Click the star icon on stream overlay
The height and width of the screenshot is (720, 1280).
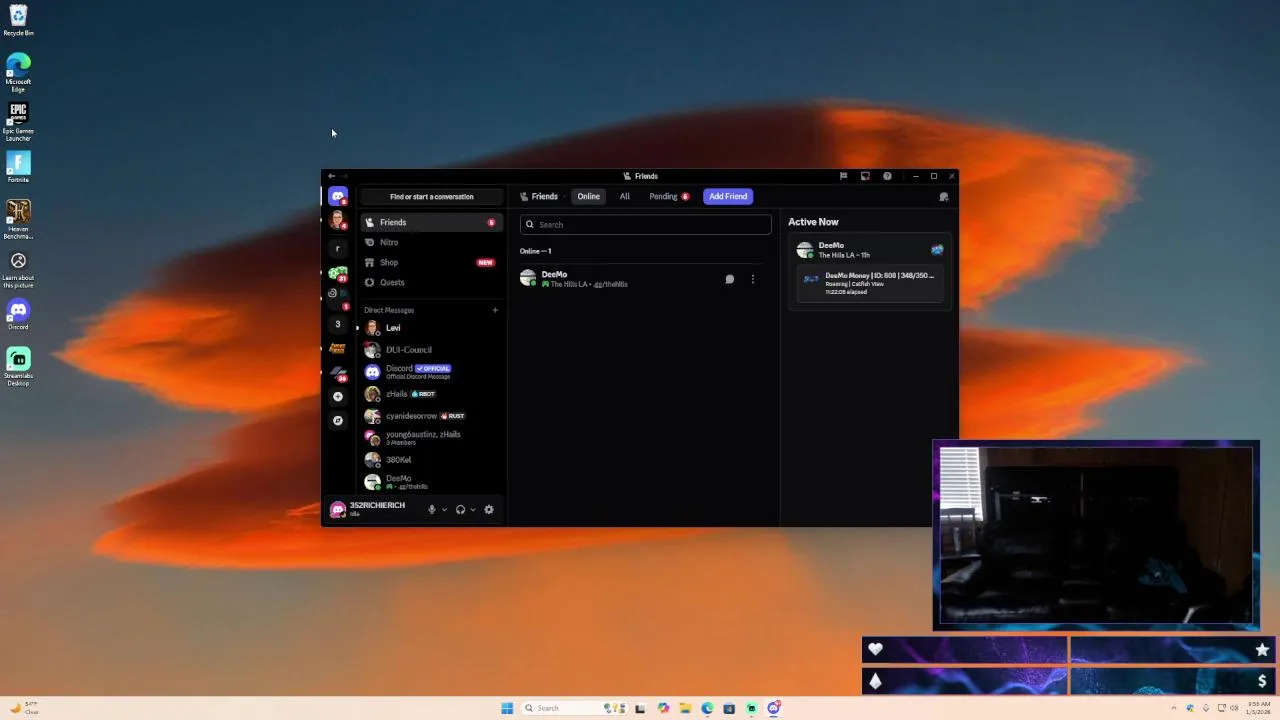coord(1262,650)
